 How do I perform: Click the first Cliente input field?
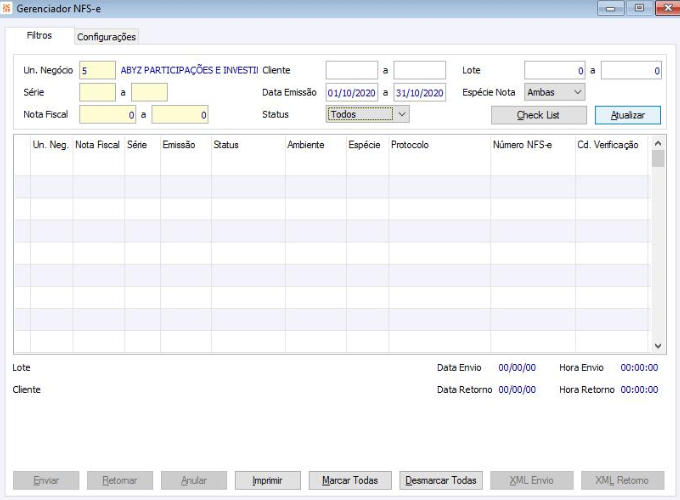352,70
